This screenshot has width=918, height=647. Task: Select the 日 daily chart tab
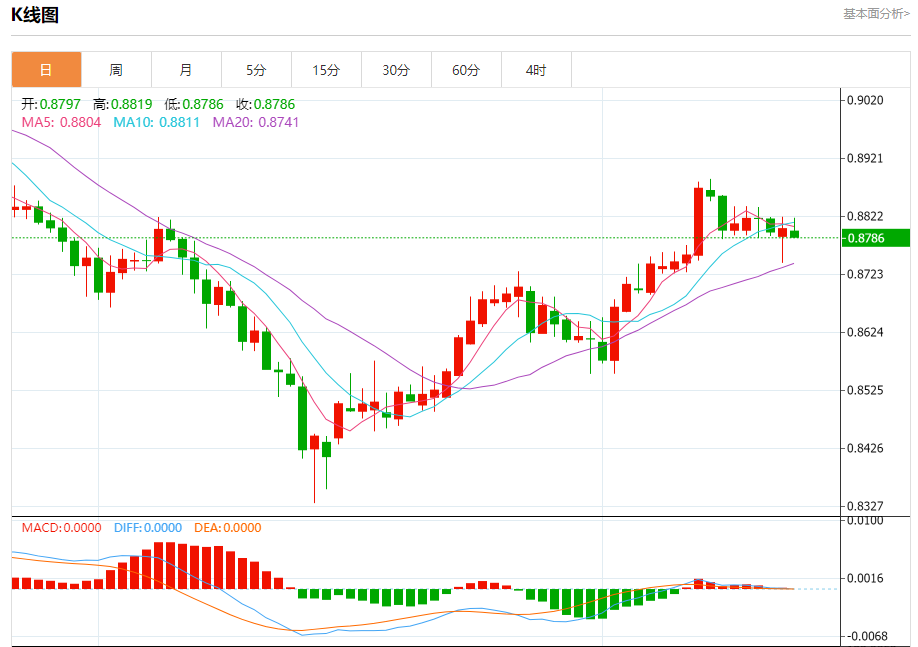(x=46, y=70)
